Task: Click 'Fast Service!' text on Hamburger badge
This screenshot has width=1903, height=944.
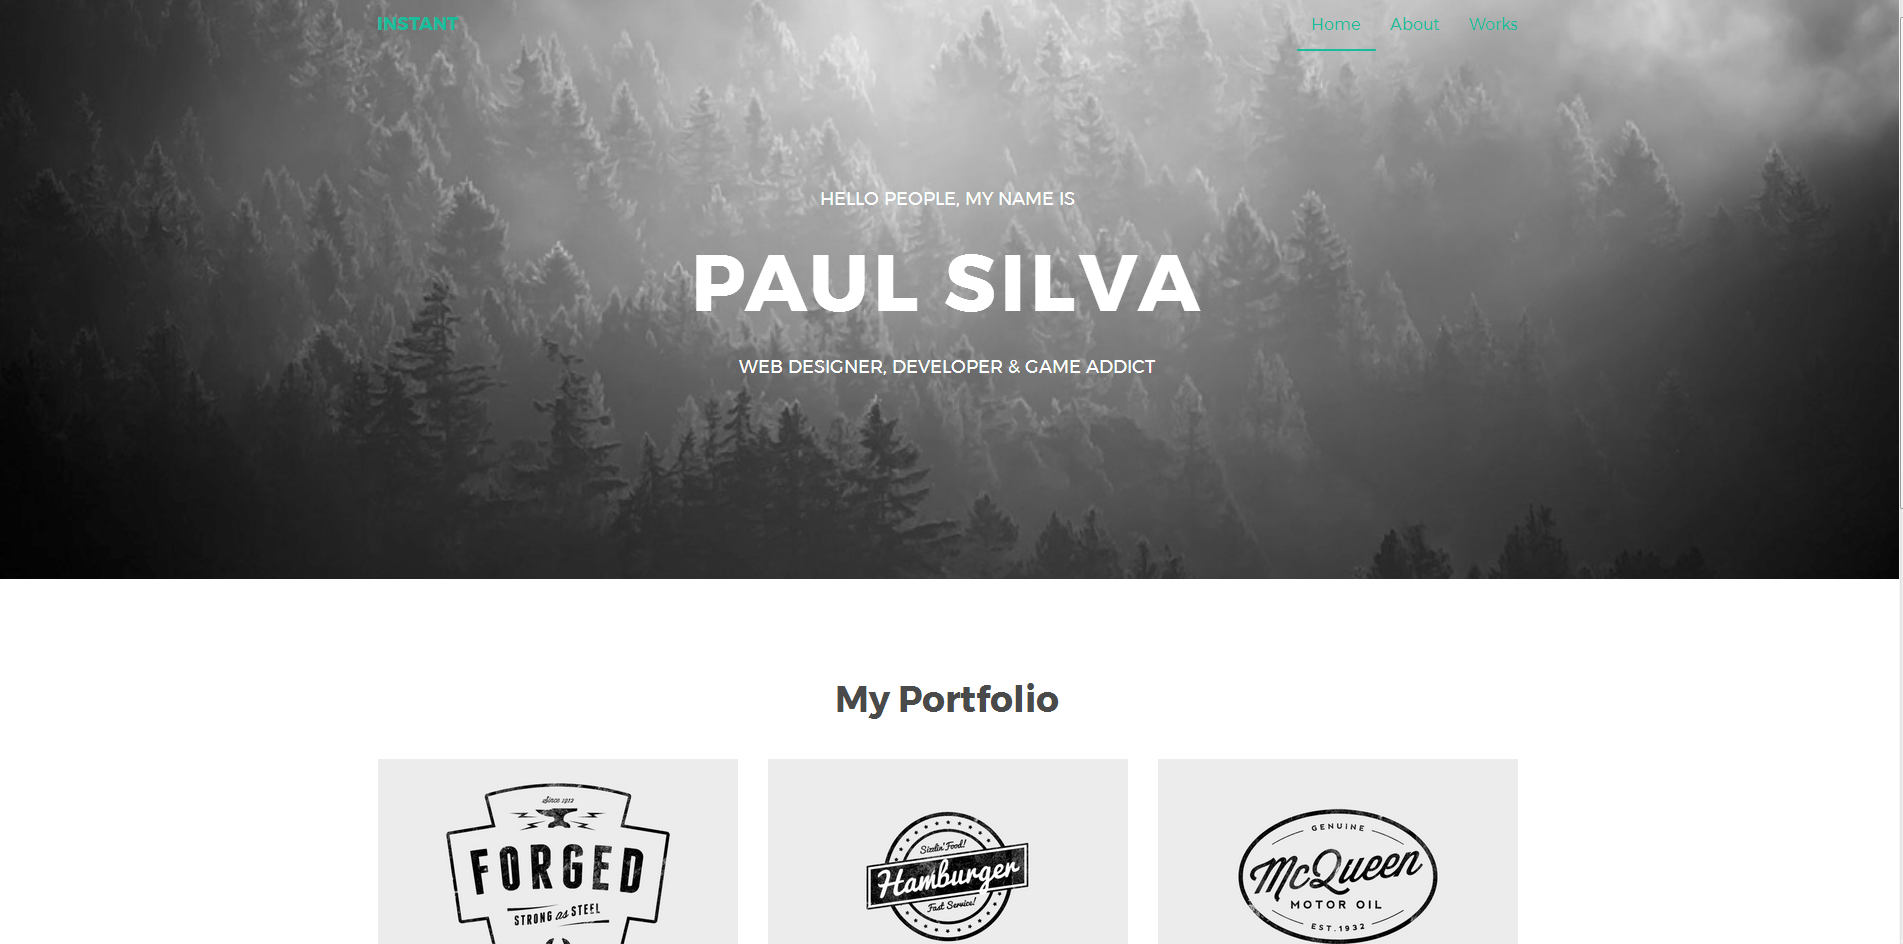Action: point(950,905)
